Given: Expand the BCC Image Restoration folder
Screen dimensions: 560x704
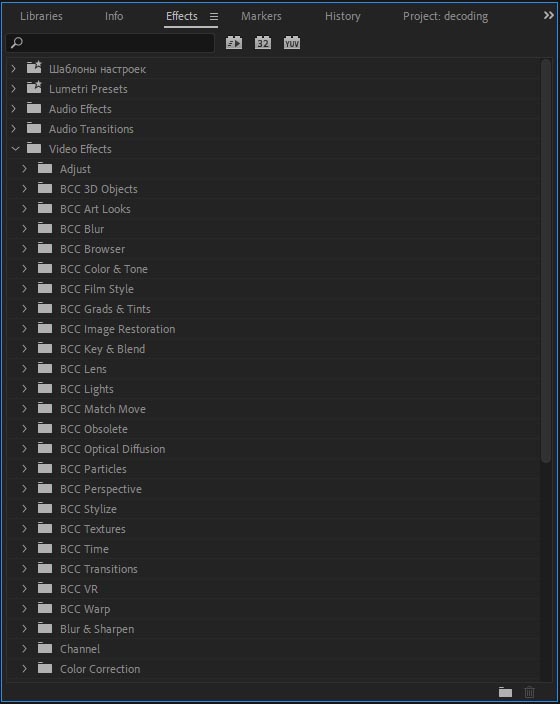Looking at the screenshot, I should pyautogui.click(x=25, y=329).
